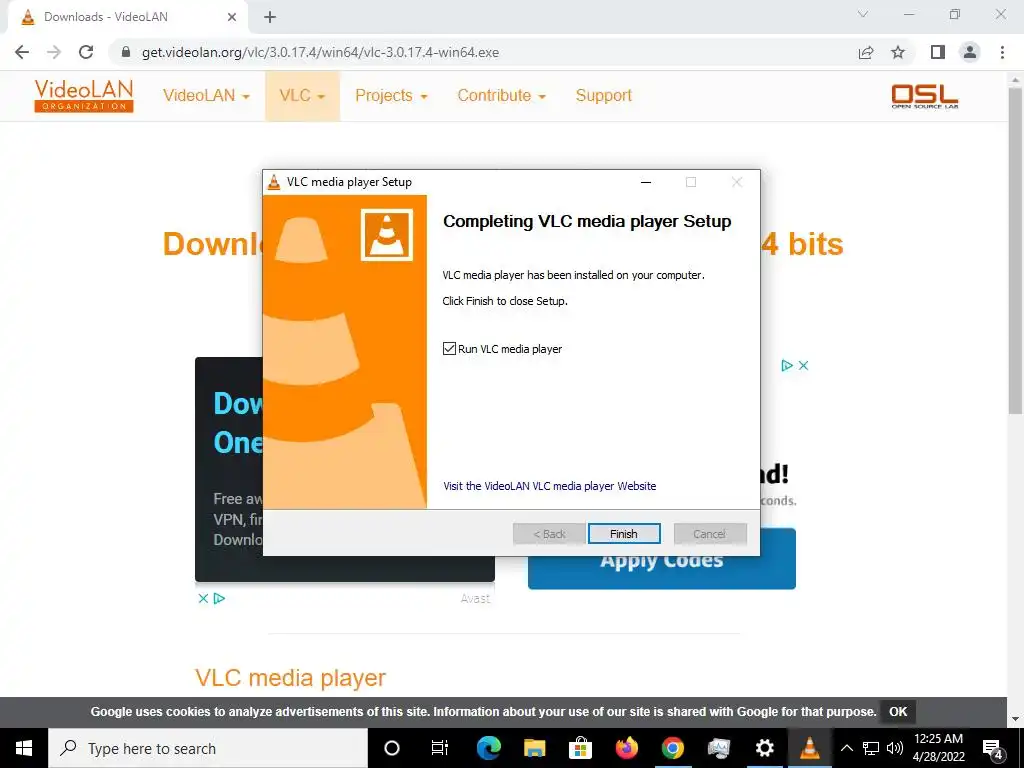Open the notification center with 4 alerts
Screen dimensions: 1024x768
993,749
